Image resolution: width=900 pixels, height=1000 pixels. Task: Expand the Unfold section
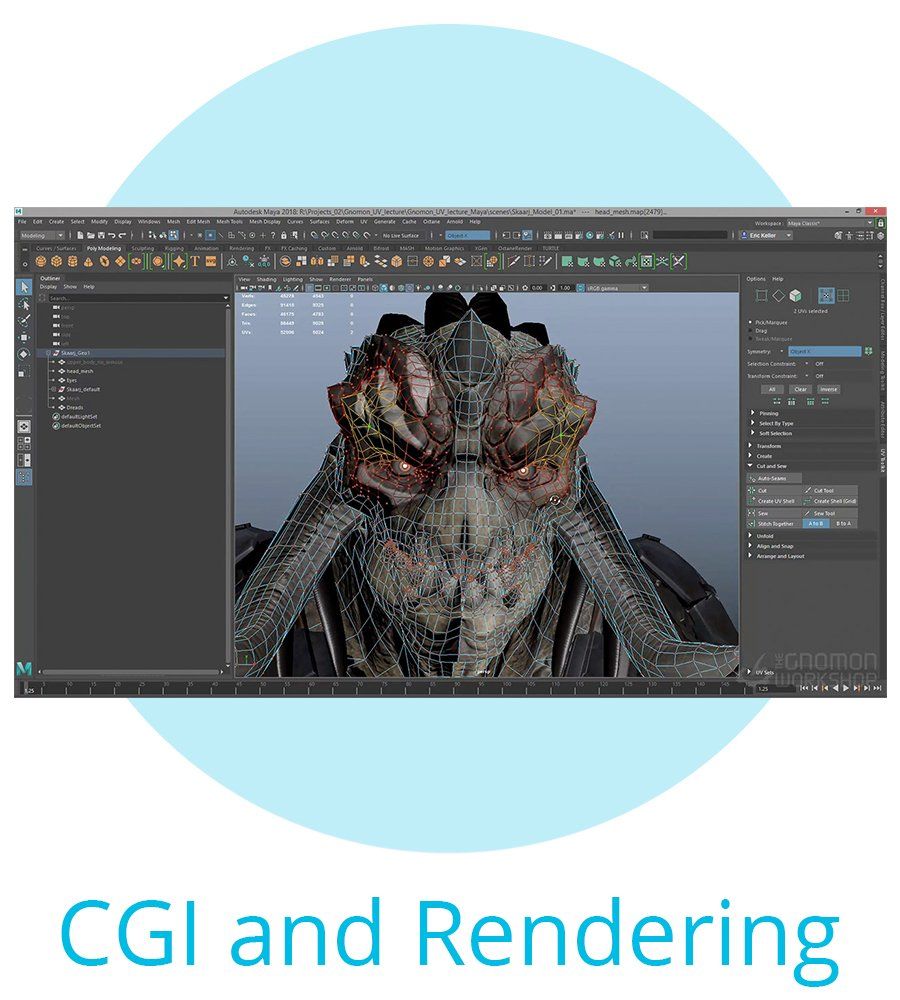(764, 536)
